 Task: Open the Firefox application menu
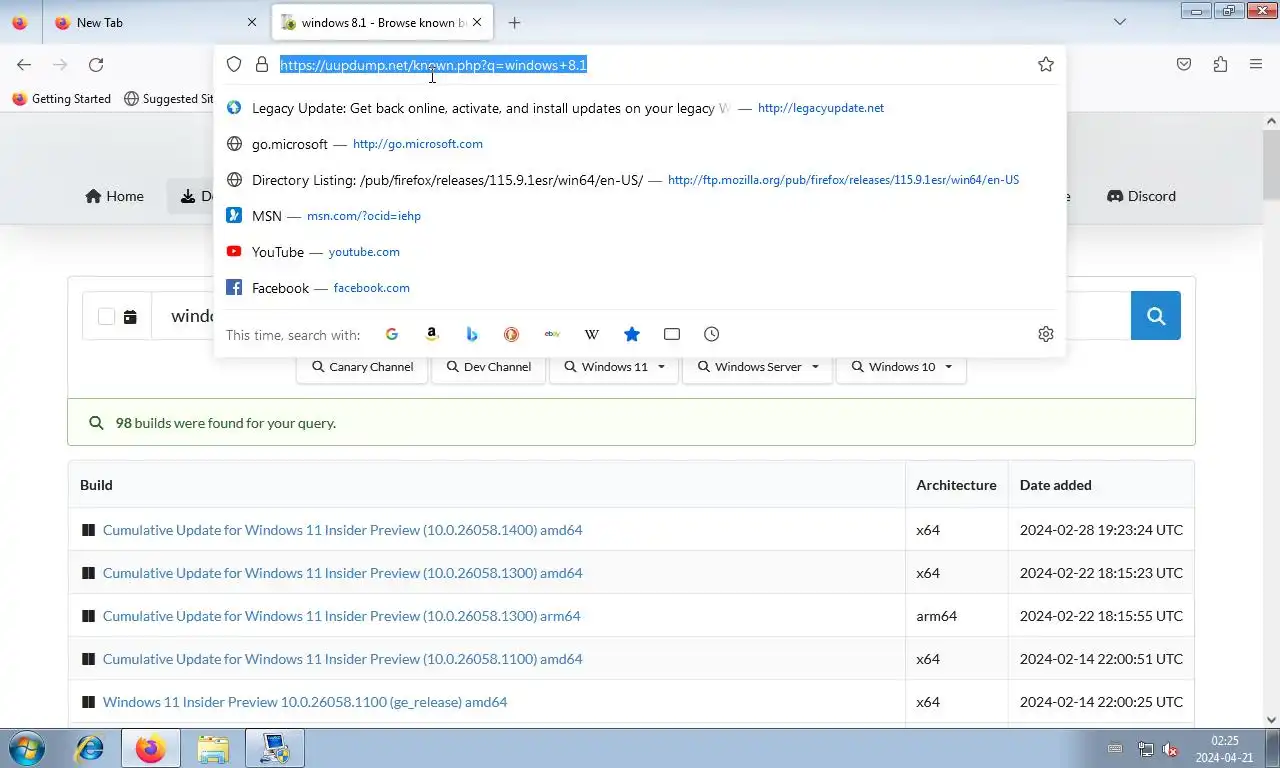tap(1256, 64)
